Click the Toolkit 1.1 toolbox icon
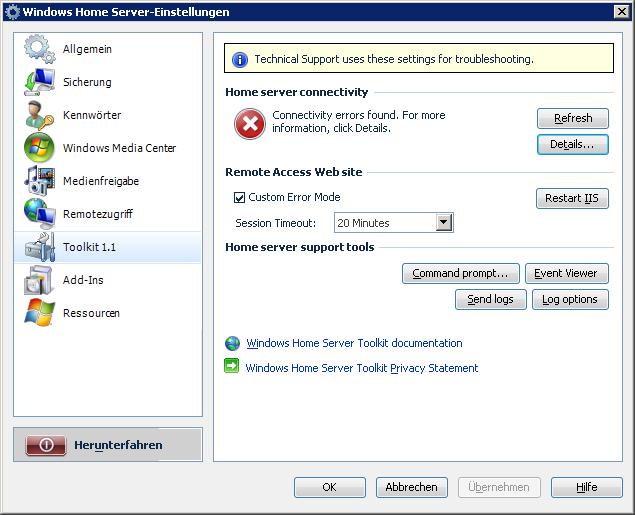 [x=39, y=247]
